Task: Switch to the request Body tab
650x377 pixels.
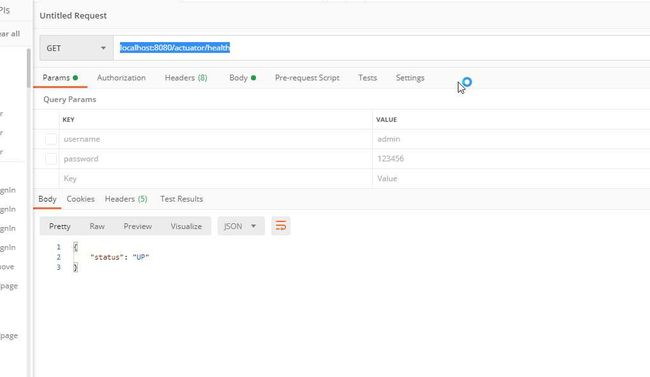Action: [243, 78]
